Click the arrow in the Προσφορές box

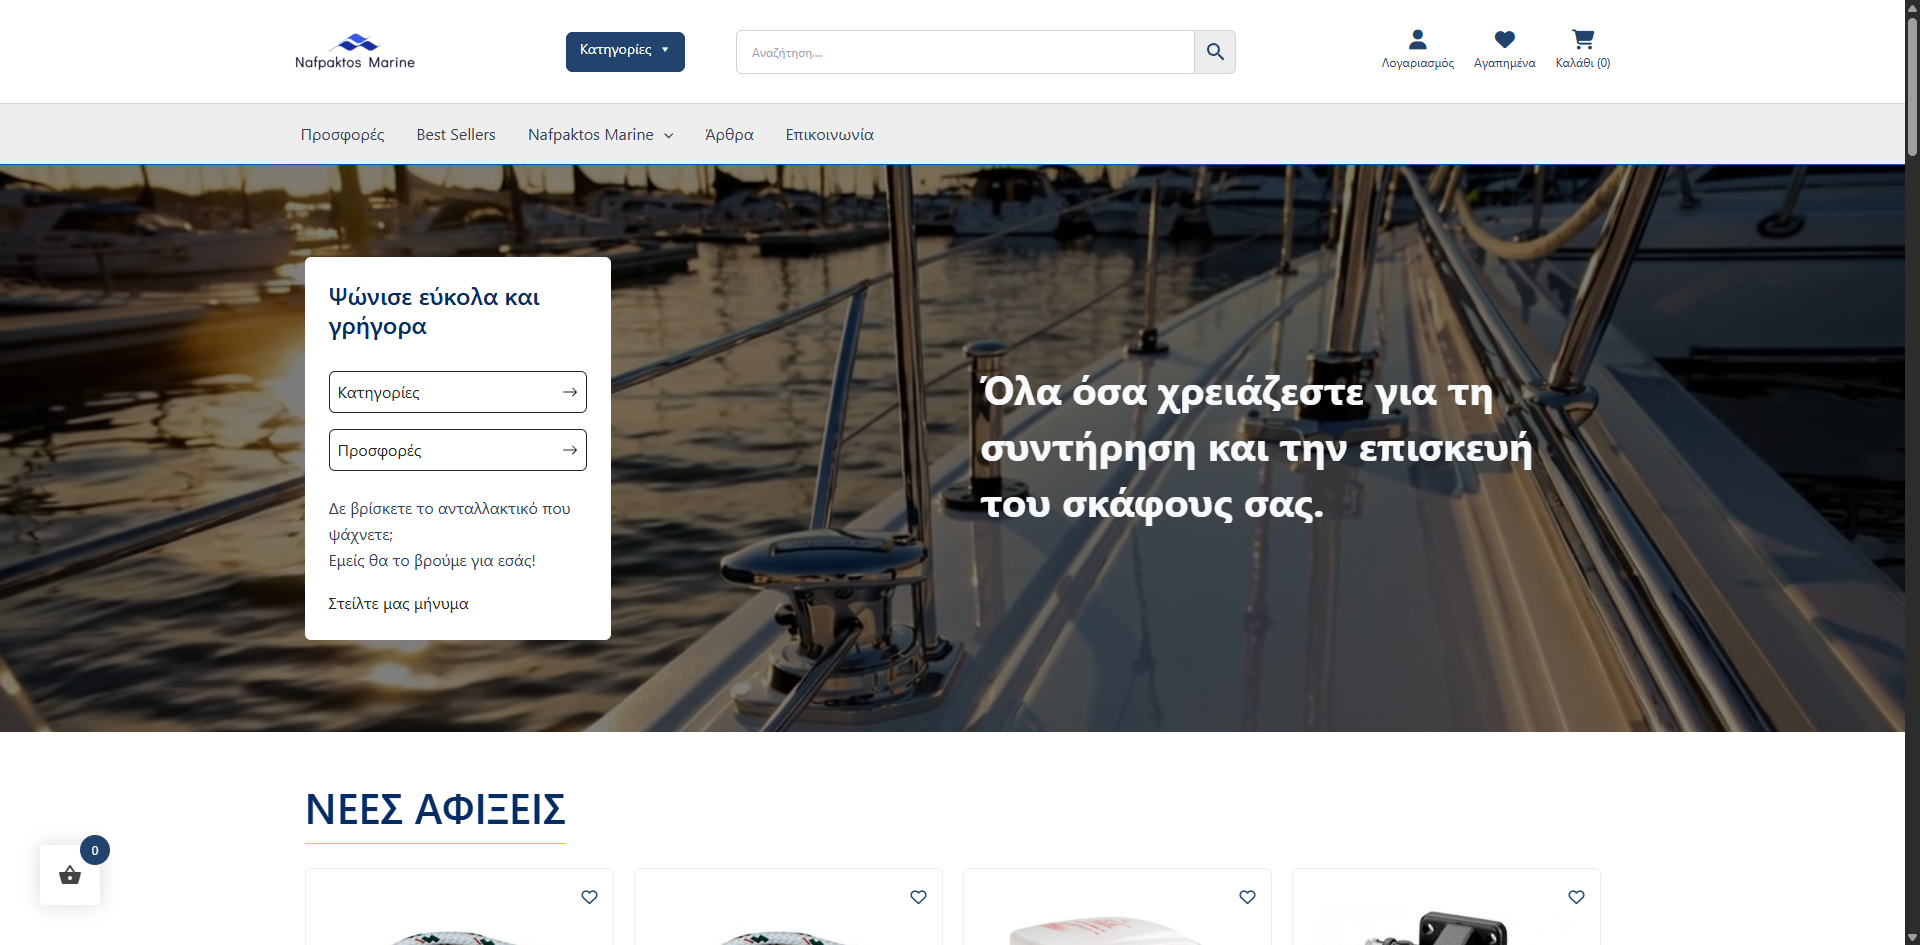(x=570, y=450)
